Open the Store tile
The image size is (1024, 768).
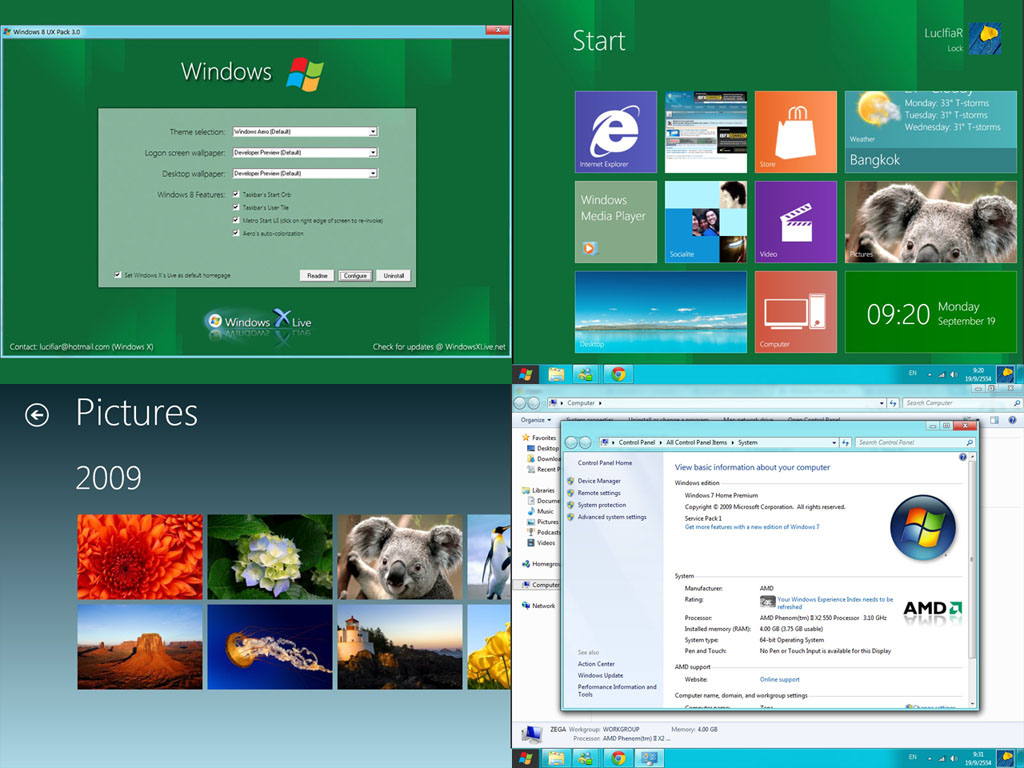tap(795, 131)
